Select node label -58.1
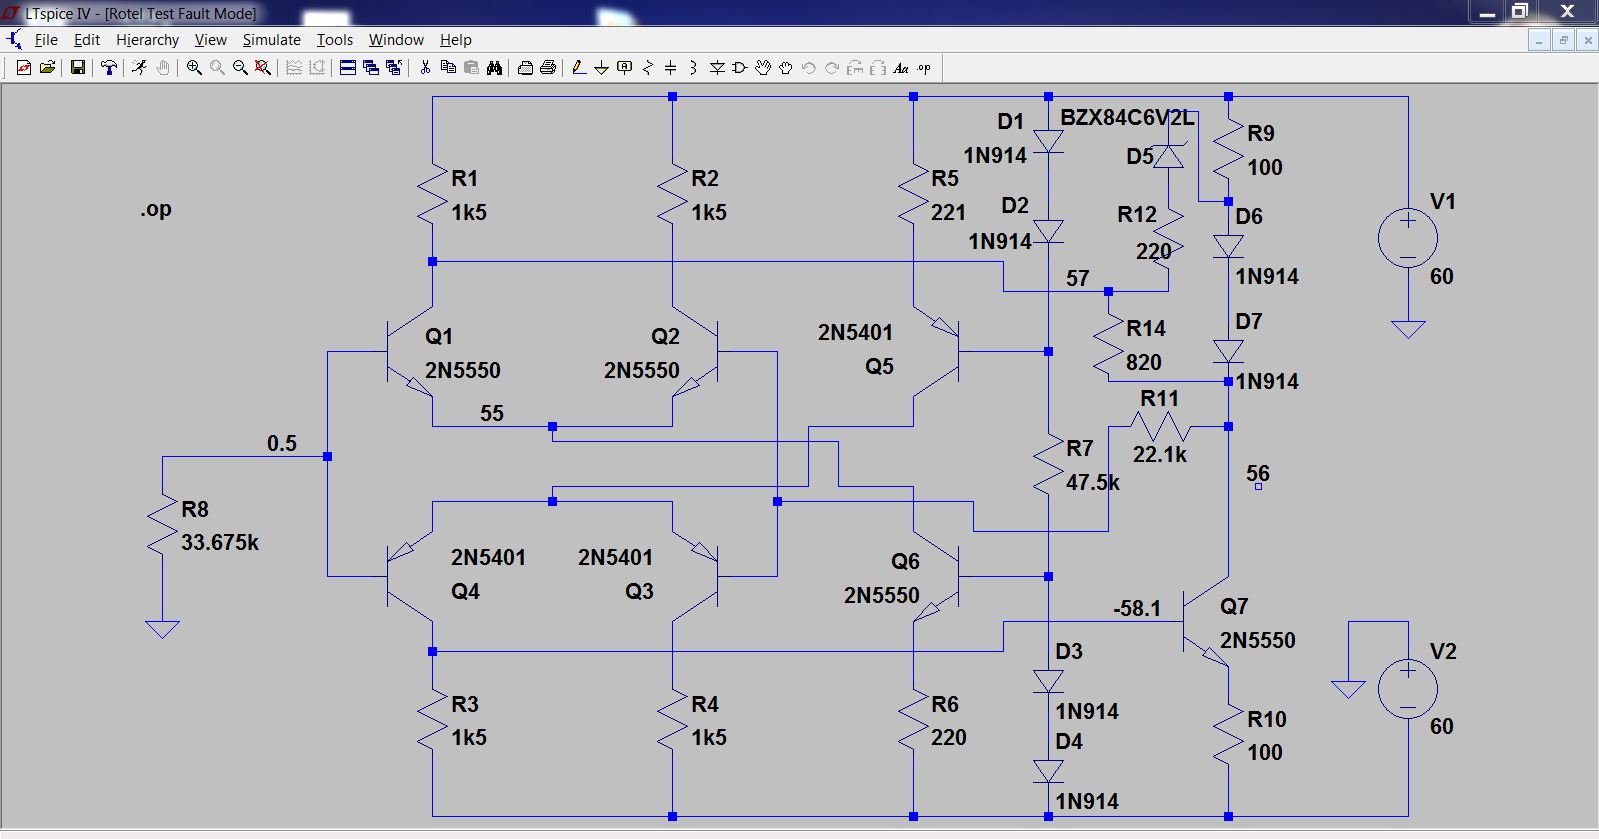 pyautogui.click(x=1137, y=608)
